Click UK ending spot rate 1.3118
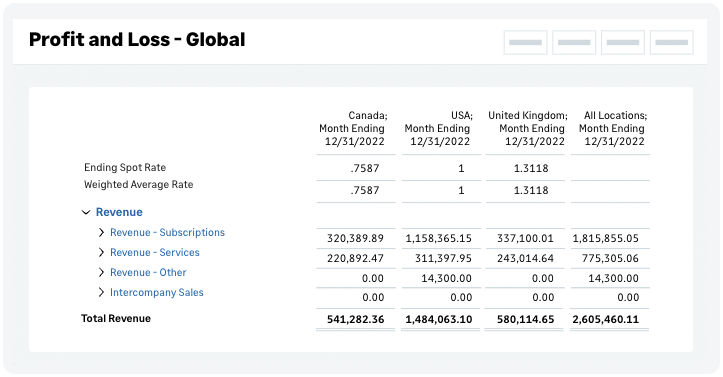Image resolution: width=723 pixels, height=377 pixels. [531, 168]
